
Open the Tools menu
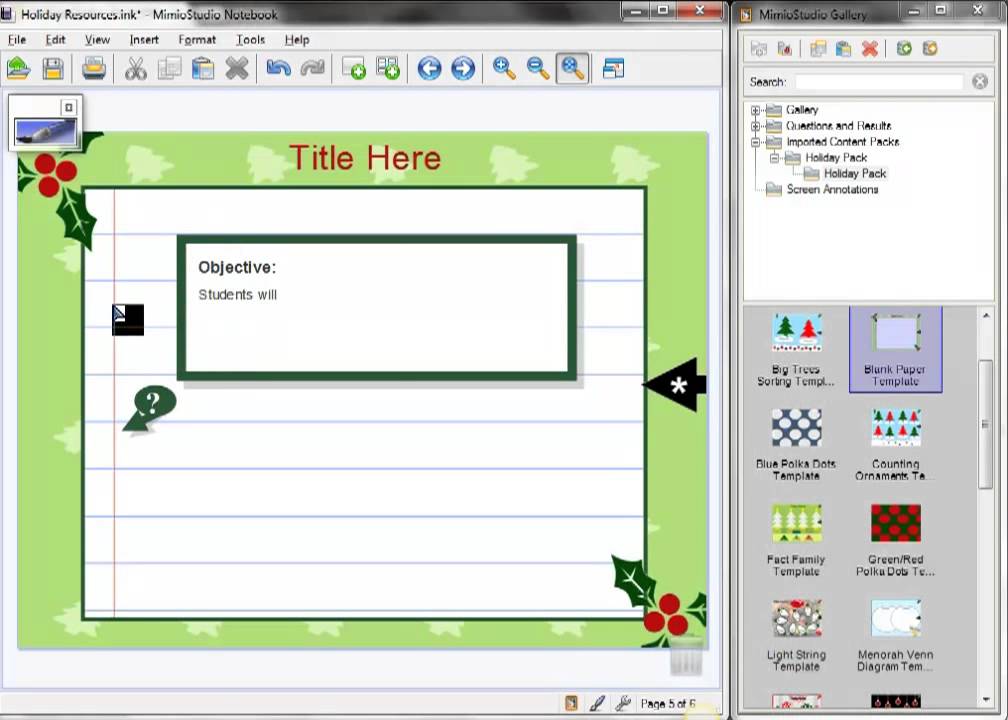(x=250, y=40)
